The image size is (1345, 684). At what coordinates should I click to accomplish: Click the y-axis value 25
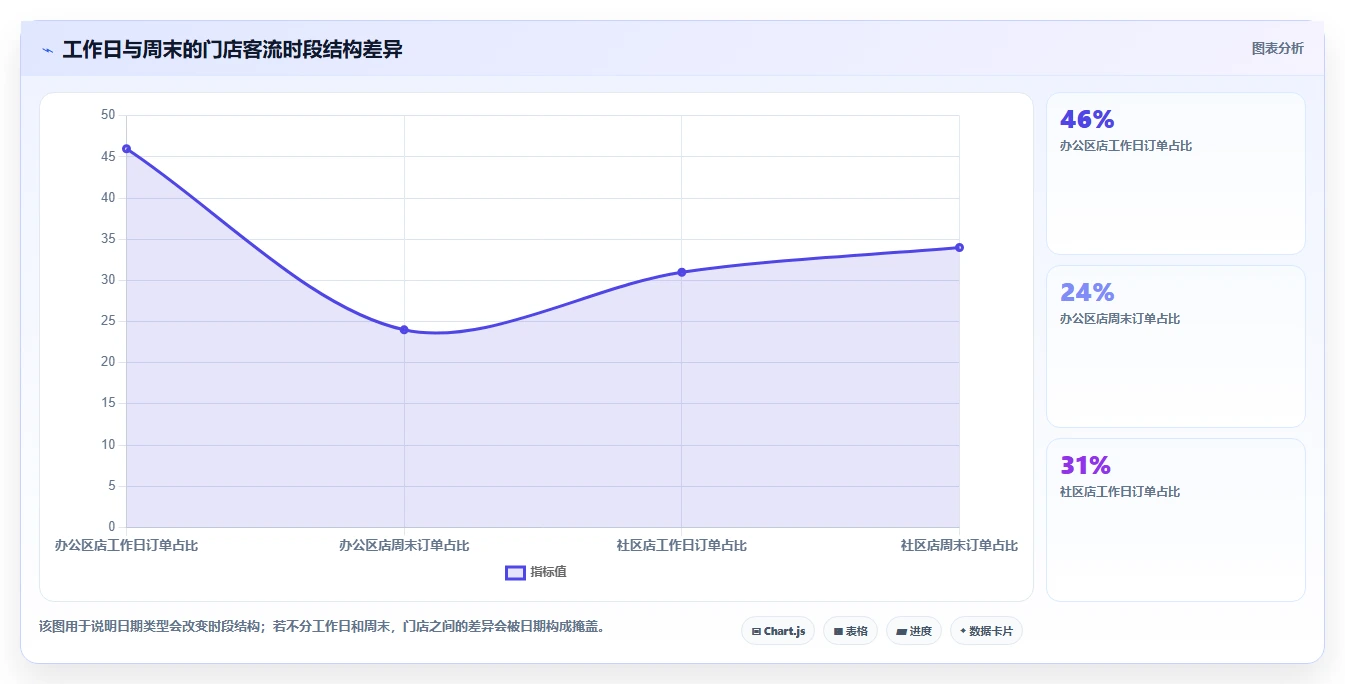coord(108,321)
